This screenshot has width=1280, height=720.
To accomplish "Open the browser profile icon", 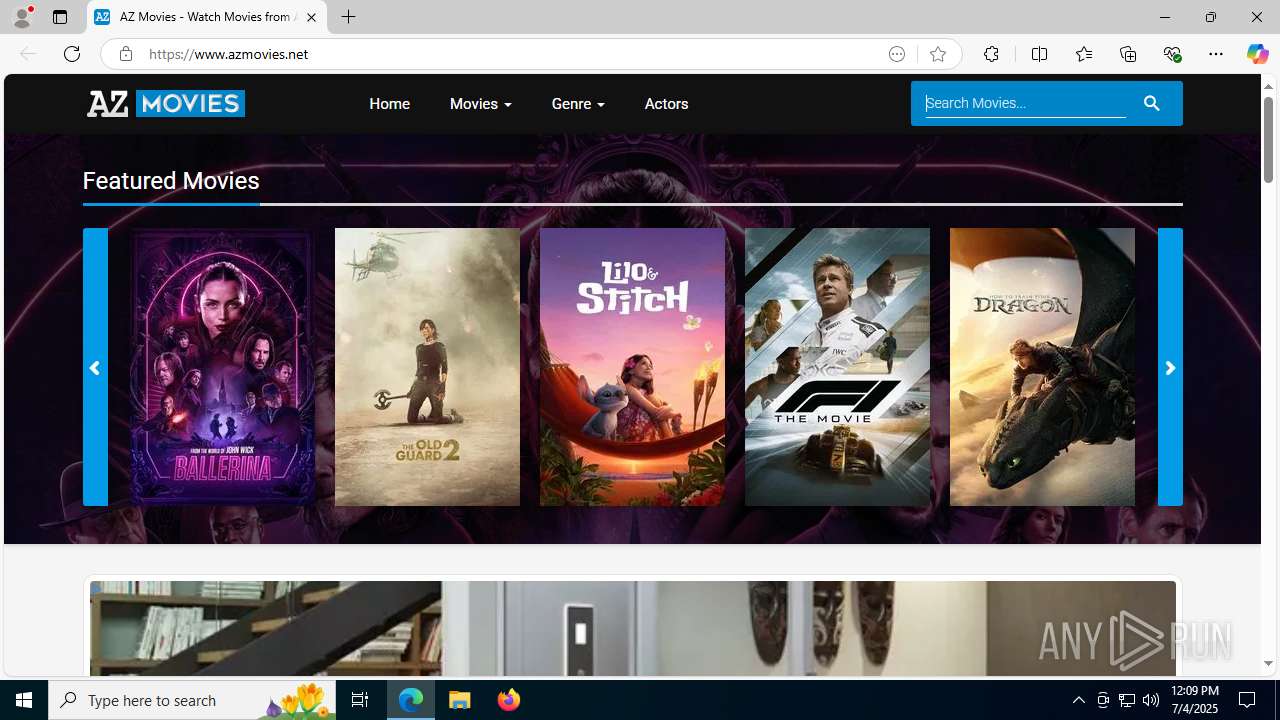I will (x=21, y=17).
